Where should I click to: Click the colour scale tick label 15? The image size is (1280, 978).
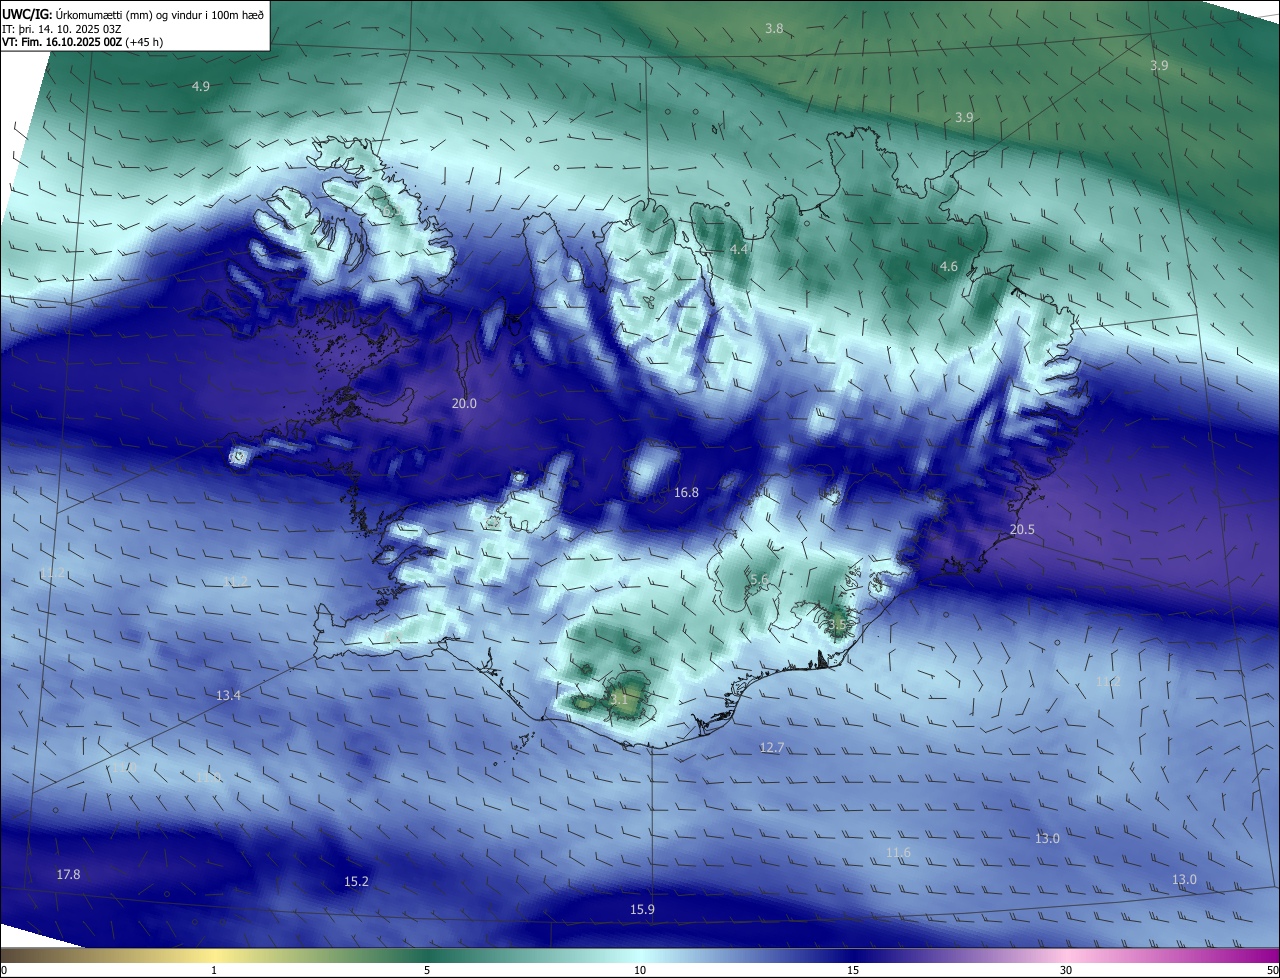coord(853,970)
